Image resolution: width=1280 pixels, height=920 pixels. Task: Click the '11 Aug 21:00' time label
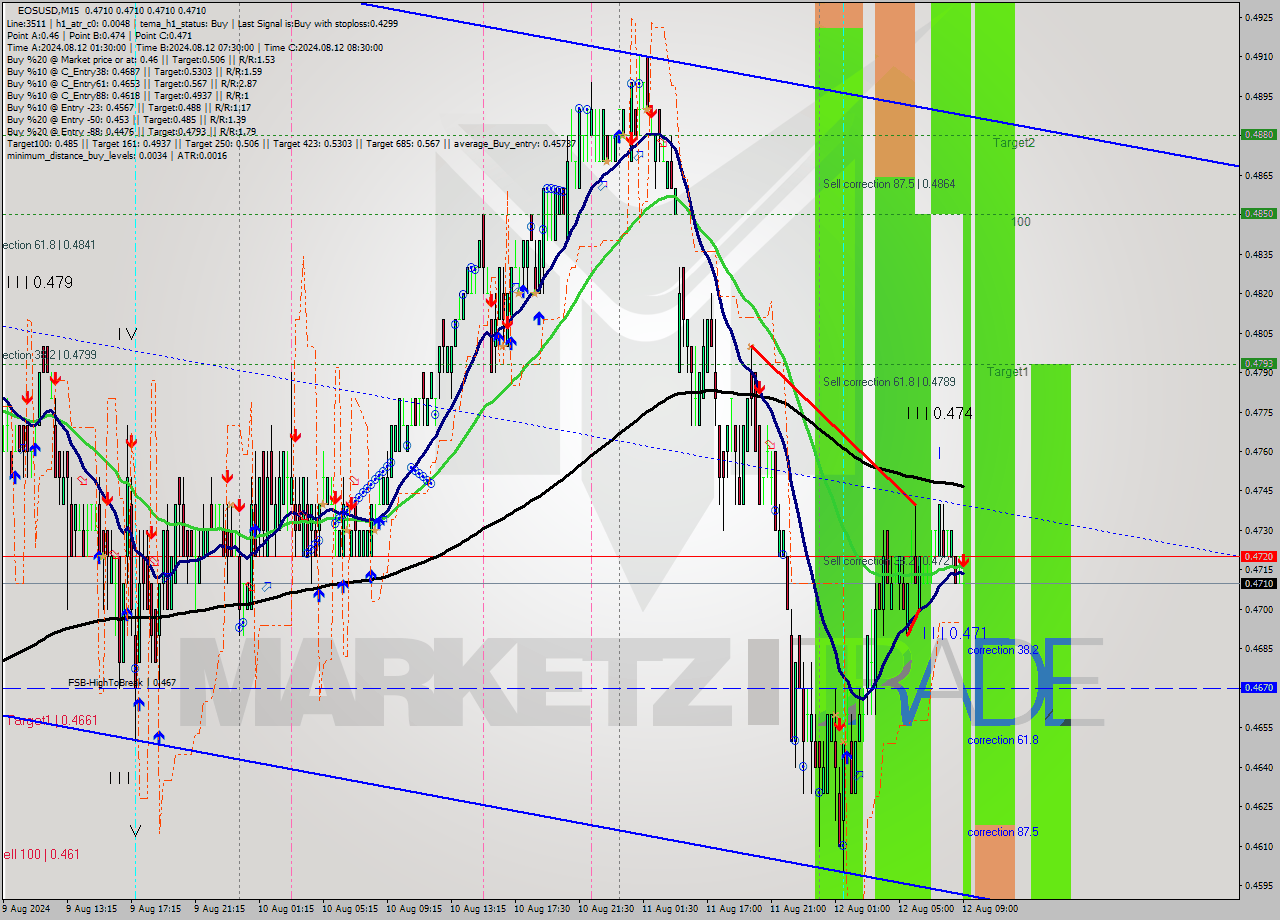tap(798, 909)
